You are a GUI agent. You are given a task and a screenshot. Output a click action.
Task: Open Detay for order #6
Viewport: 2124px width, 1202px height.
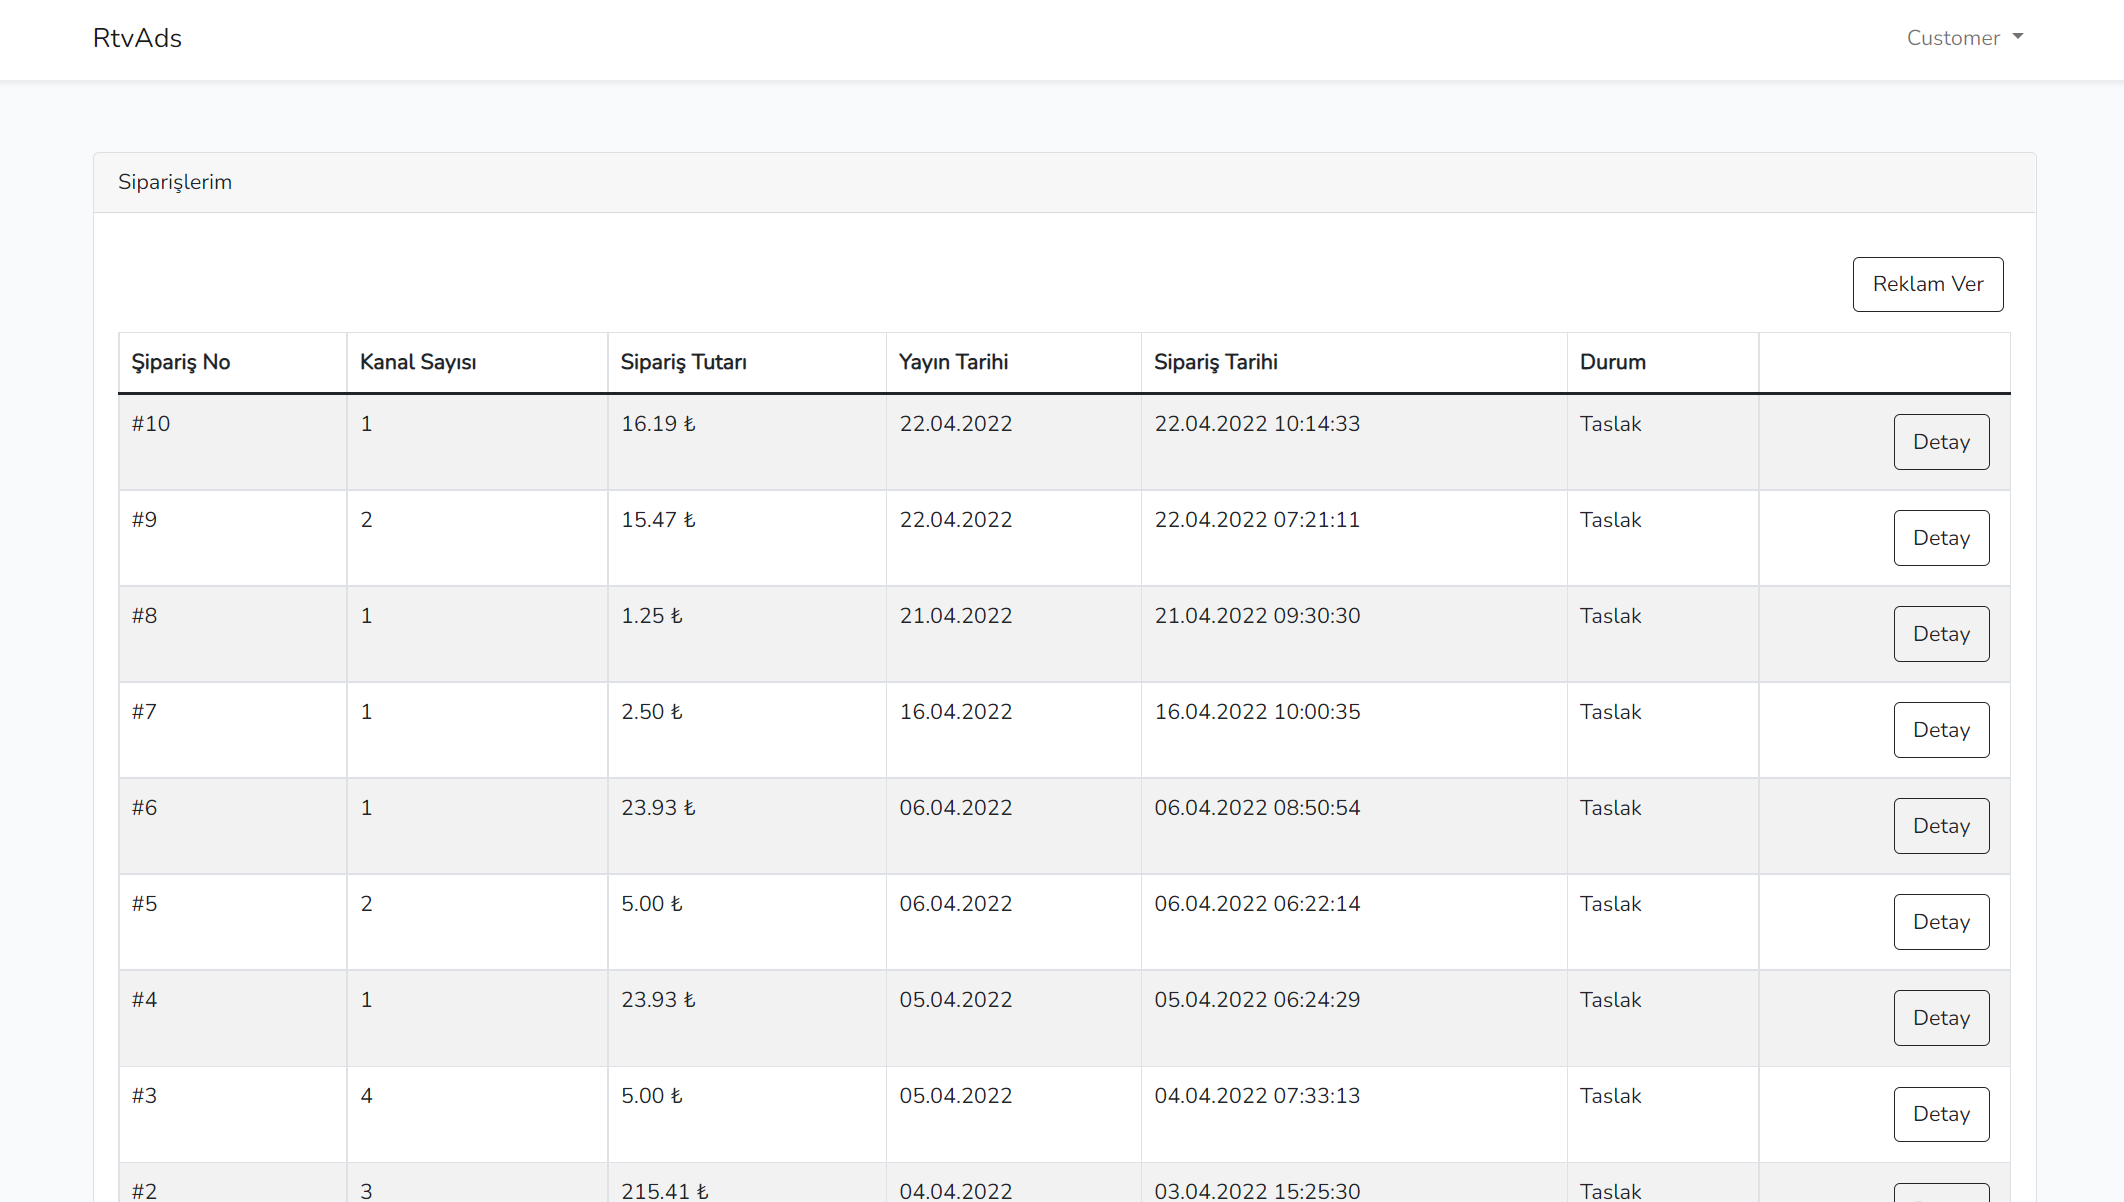[1941, 826]
